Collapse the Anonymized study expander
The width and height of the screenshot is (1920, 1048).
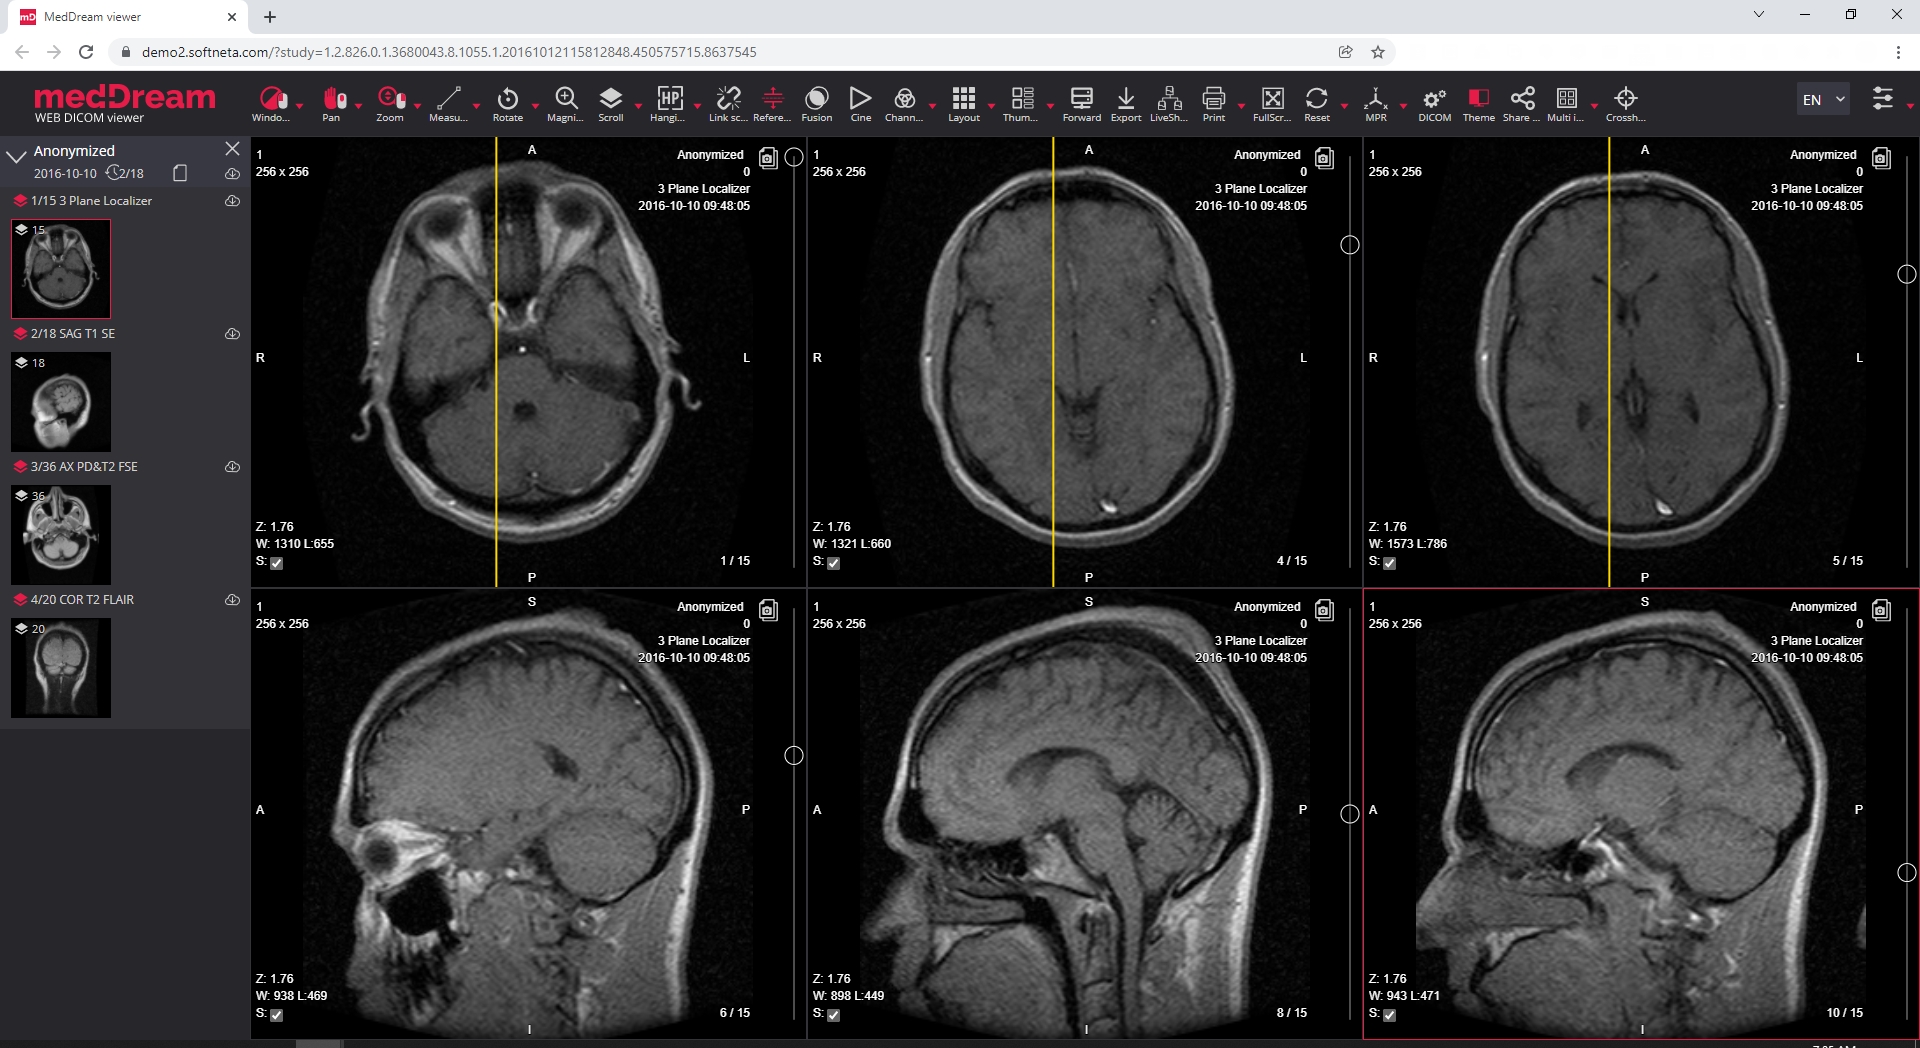pyautogui.click(x=16, y=157)
